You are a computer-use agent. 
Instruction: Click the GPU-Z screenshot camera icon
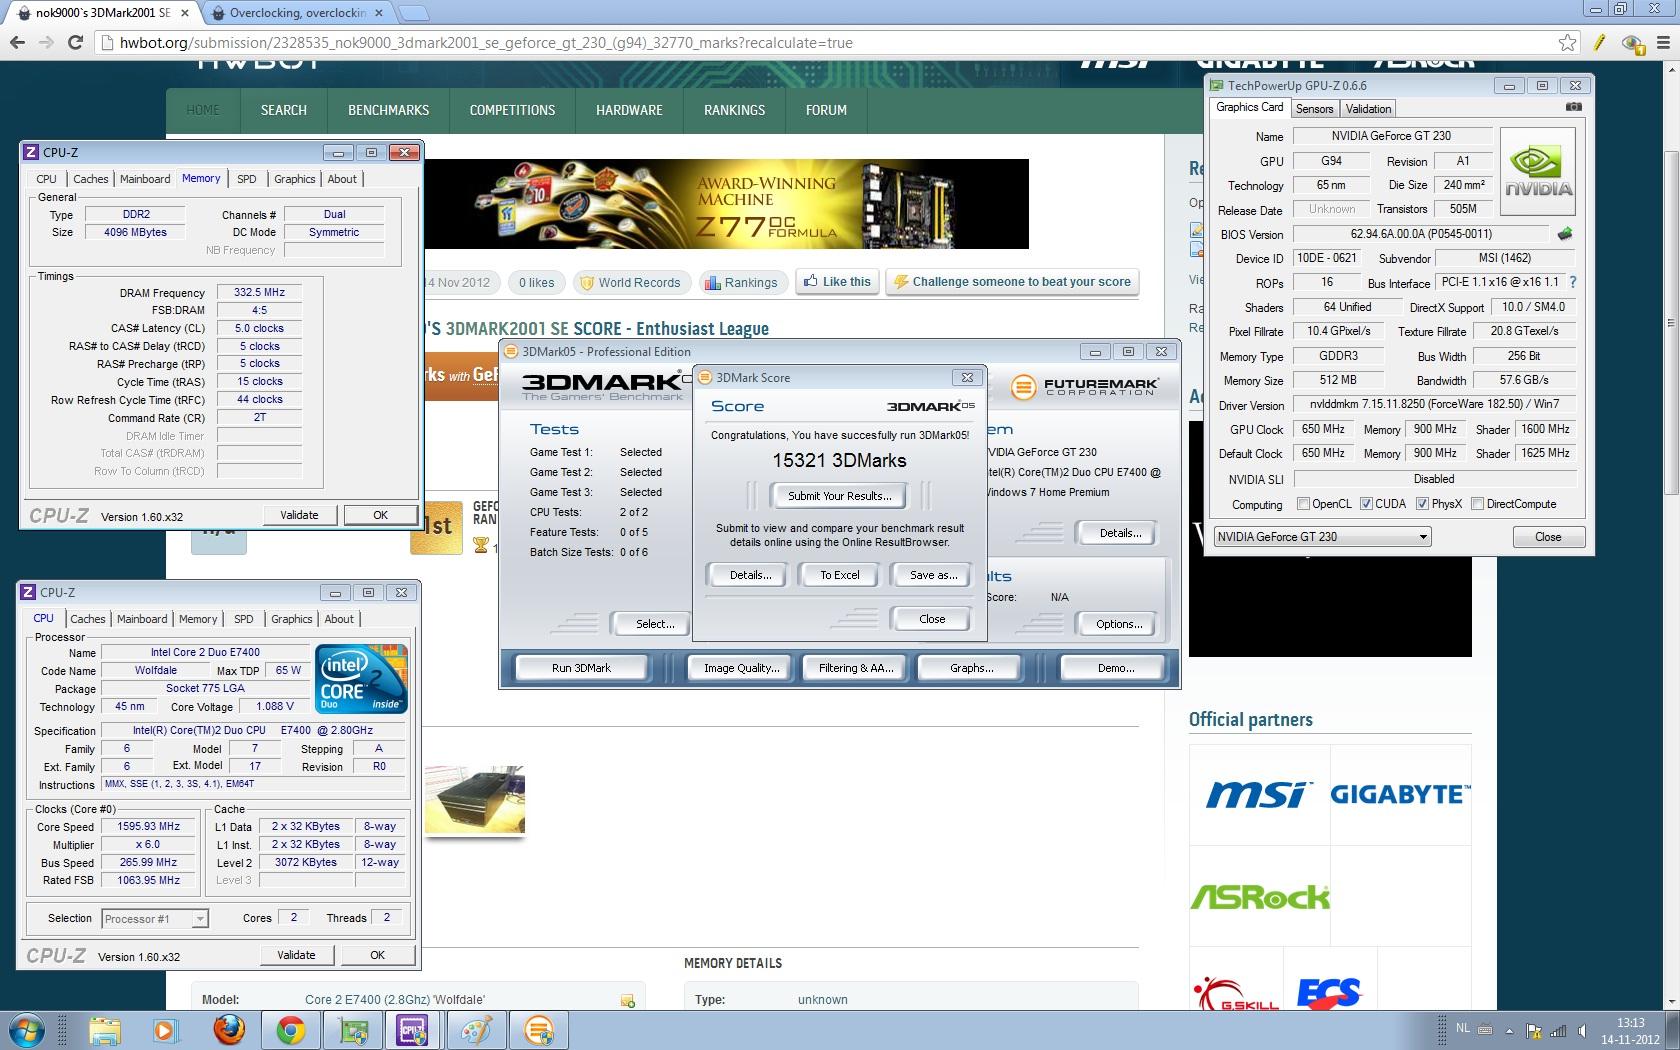click(x=1573, y=107)
